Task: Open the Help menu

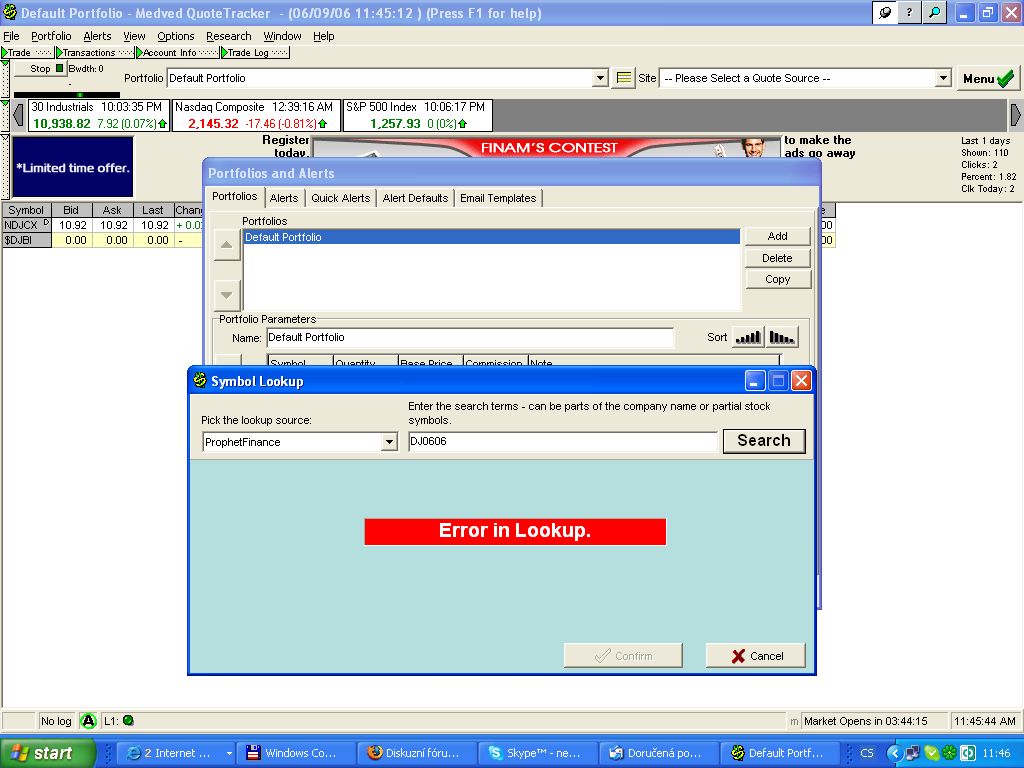Action: point(323,36)
